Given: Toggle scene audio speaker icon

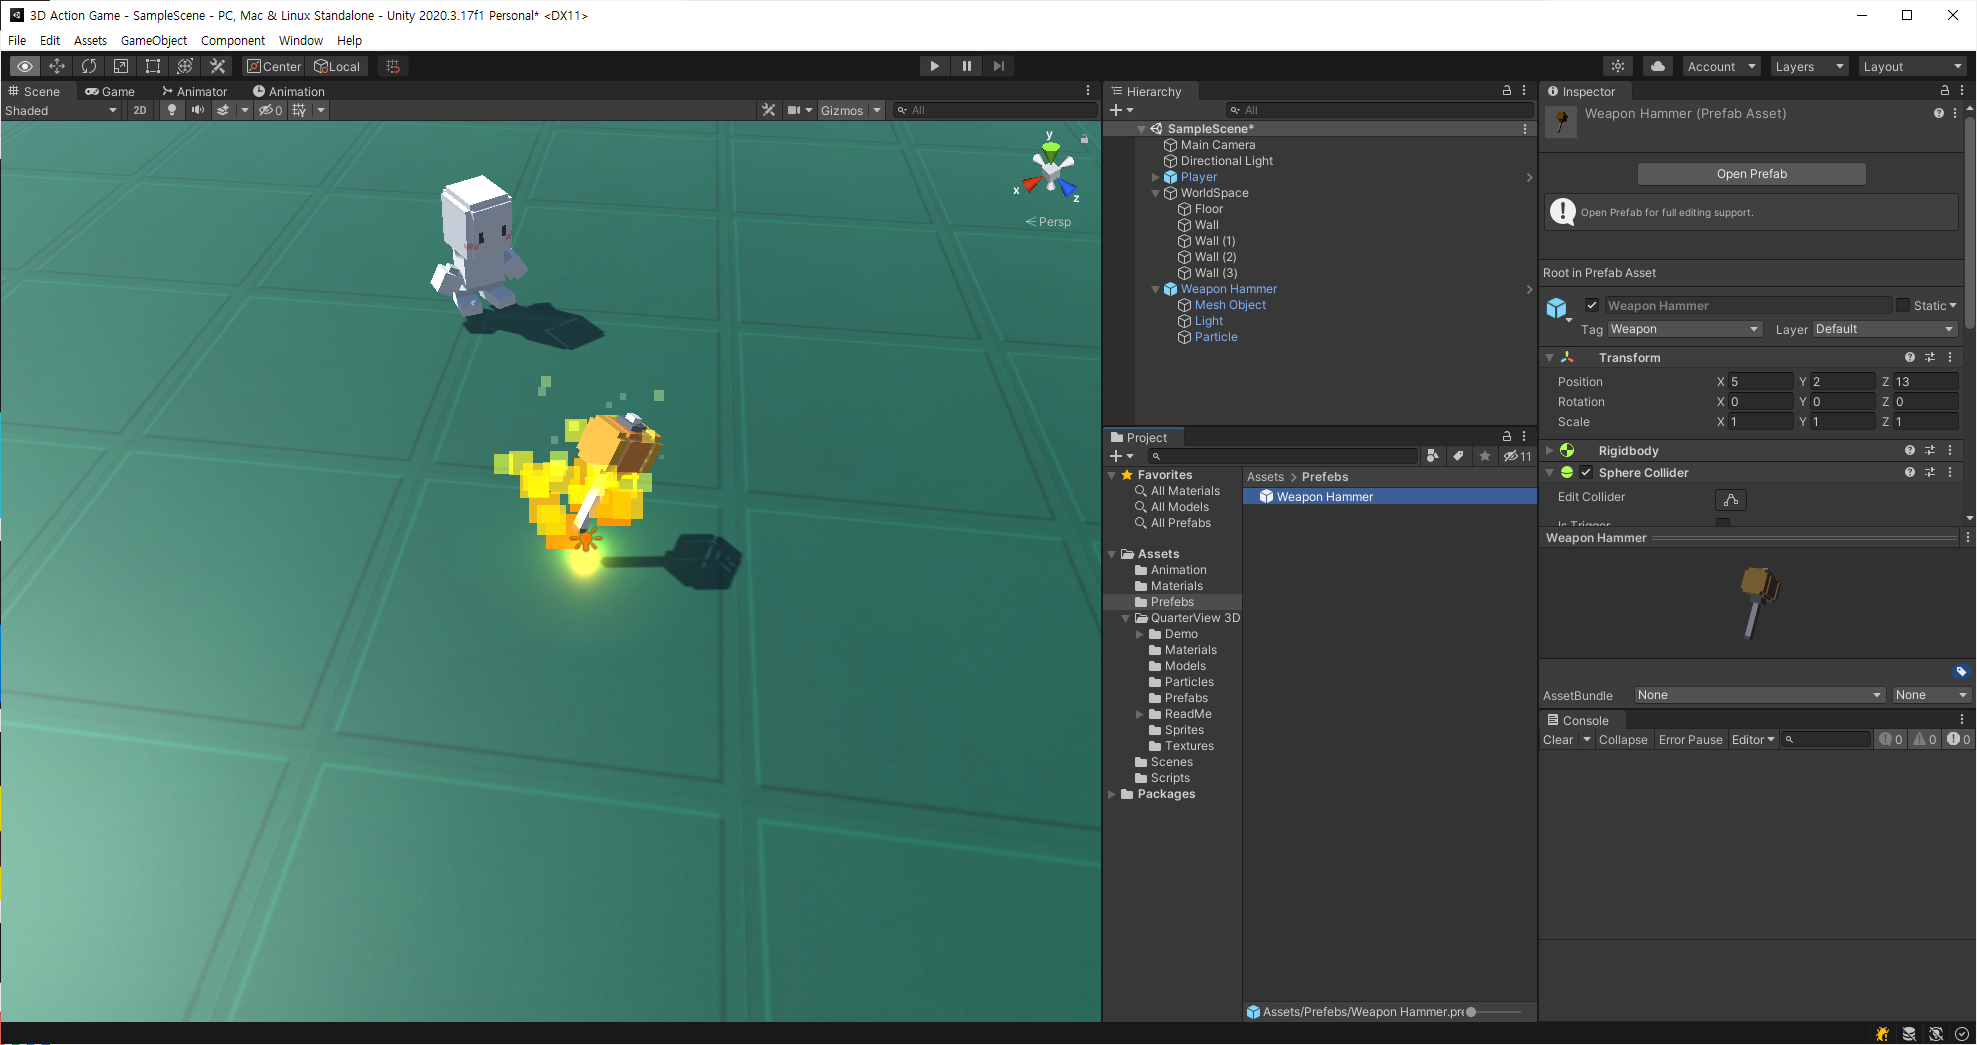Looking at the screenshot, I should [198, 110].
